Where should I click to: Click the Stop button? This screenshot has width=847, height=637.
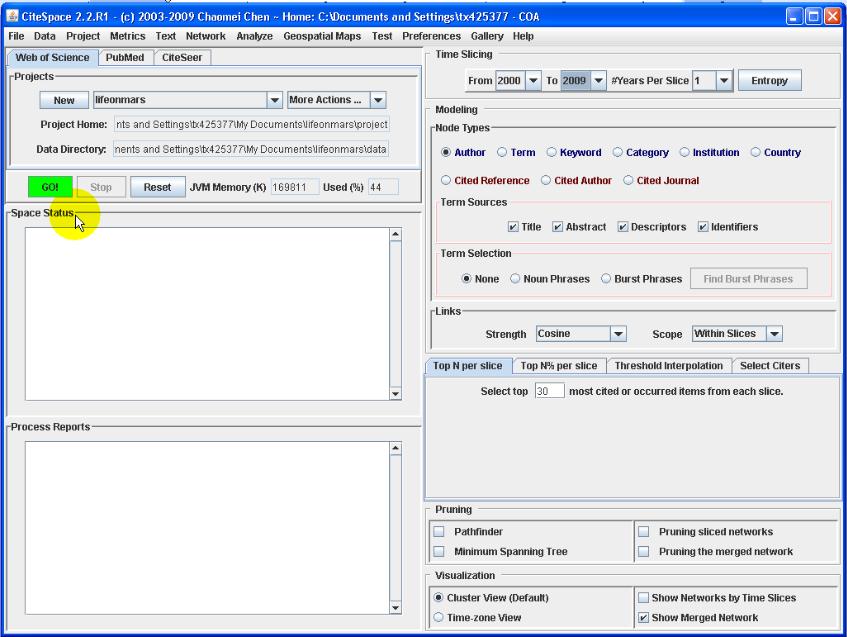101,187
